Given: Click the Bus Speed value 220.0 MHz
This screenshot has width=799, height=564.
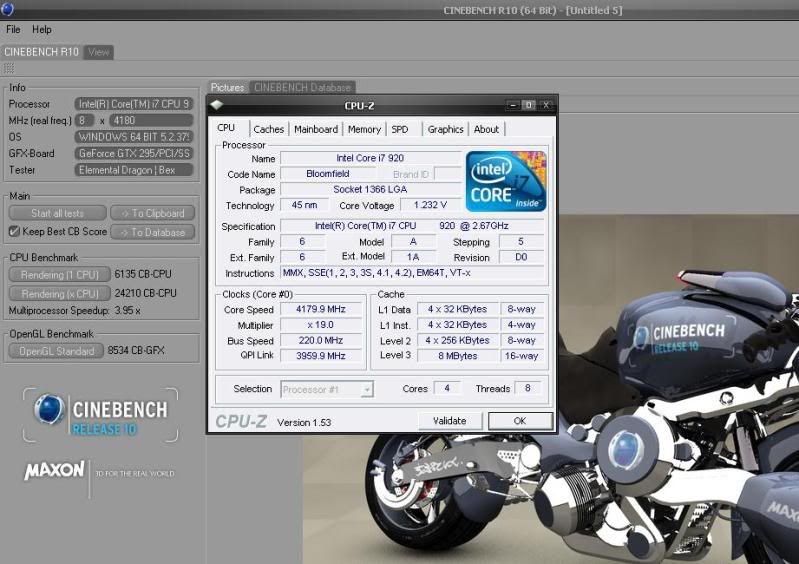Looking at the screenshot, I should pyautogui.click(x=321, y=340).
